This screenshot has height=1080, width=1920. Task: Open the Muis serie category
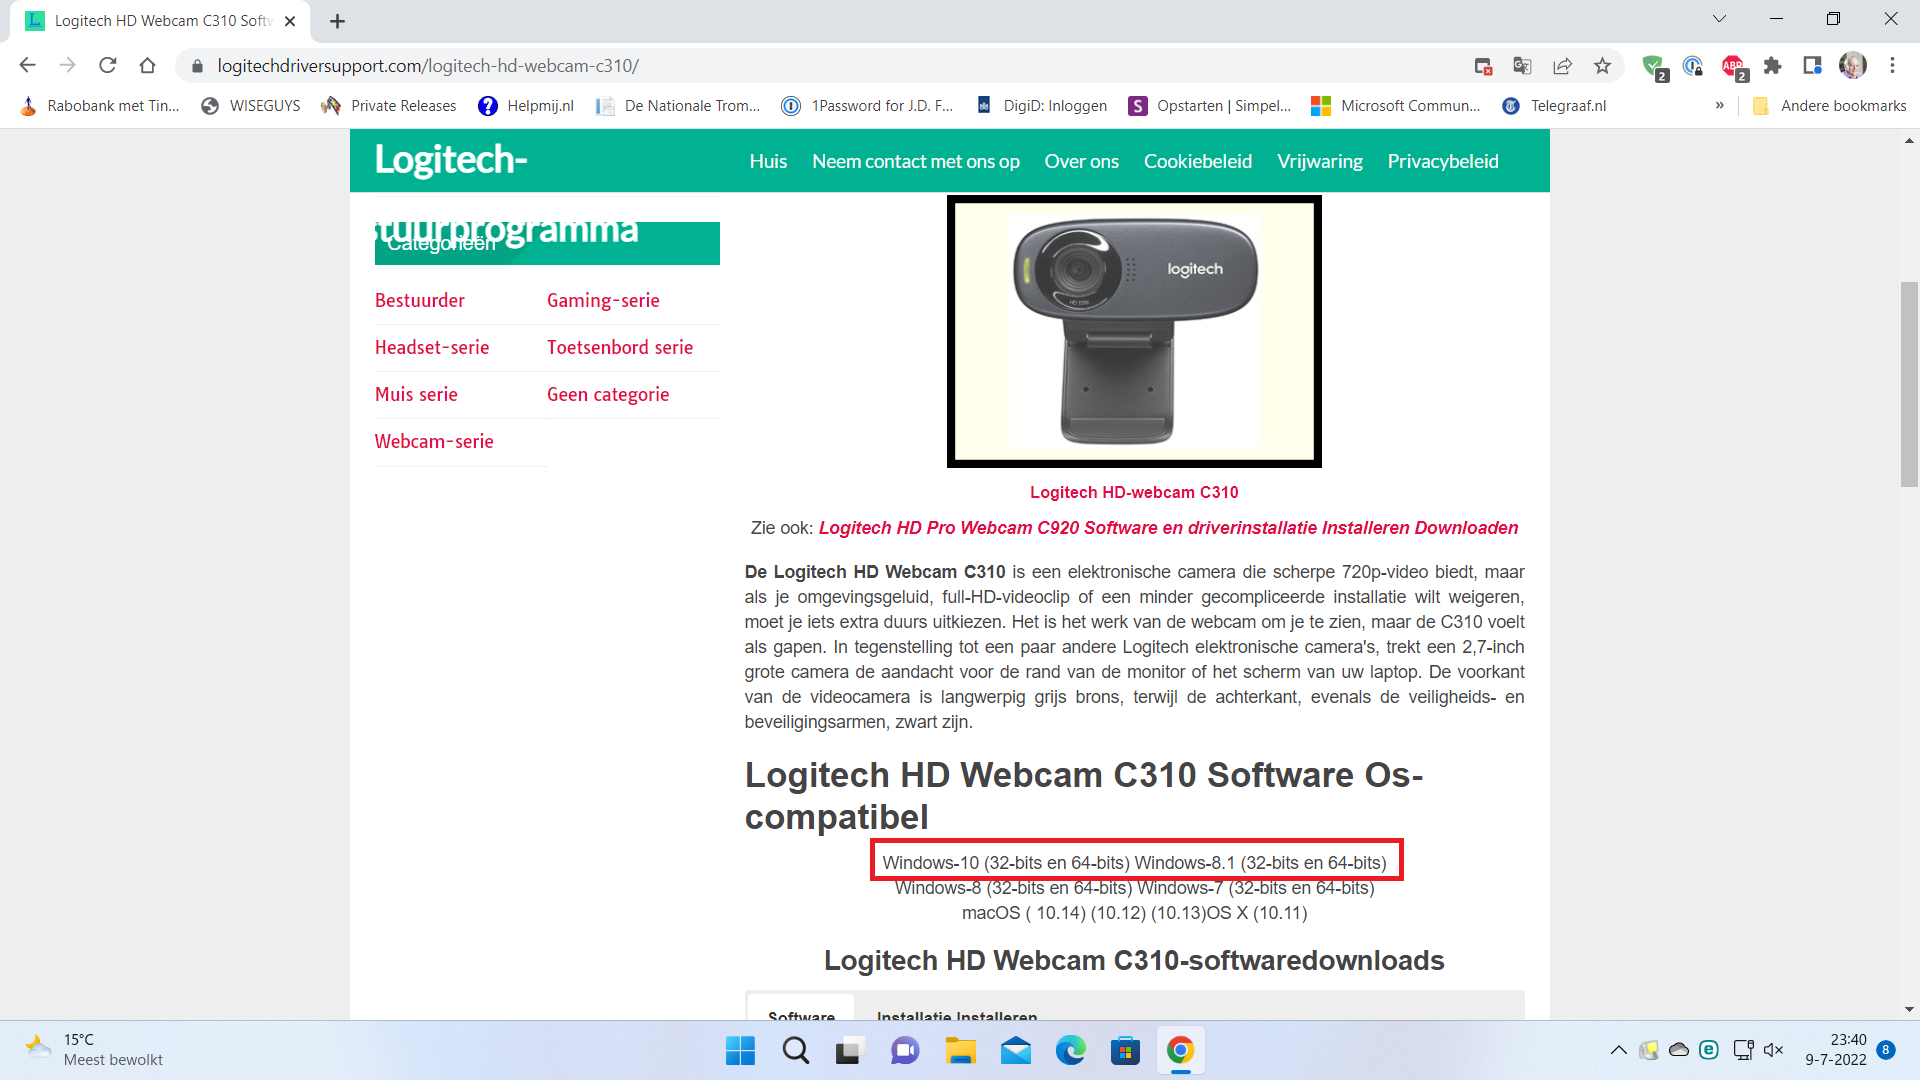(x=416, y=395)
